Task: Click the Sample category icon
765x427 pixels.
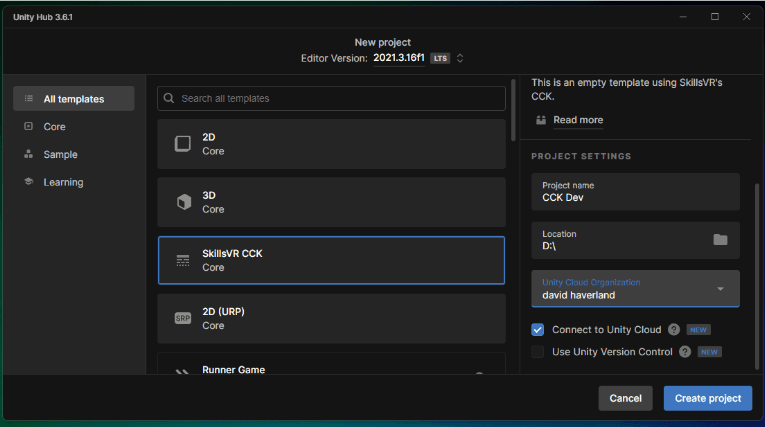Action: point(28,154)
